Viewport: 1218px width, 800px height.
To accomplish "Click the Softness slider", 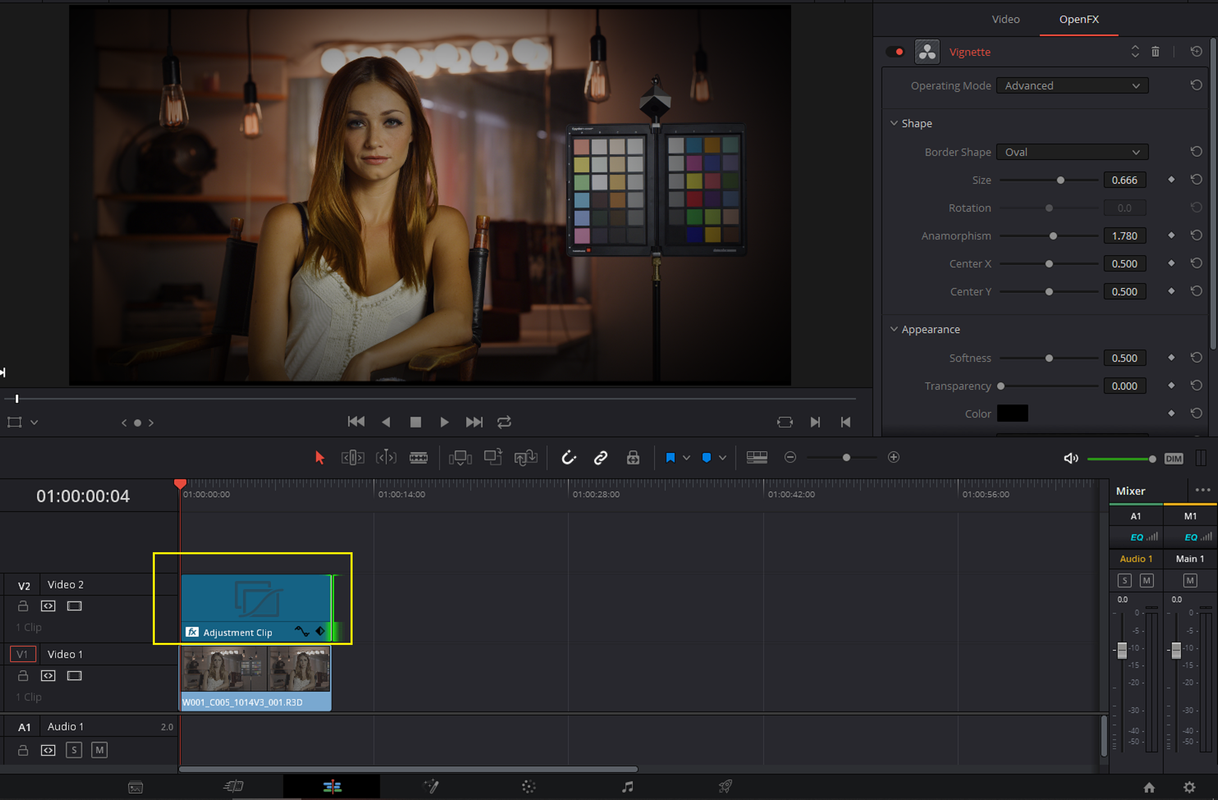I will 1049,358.
